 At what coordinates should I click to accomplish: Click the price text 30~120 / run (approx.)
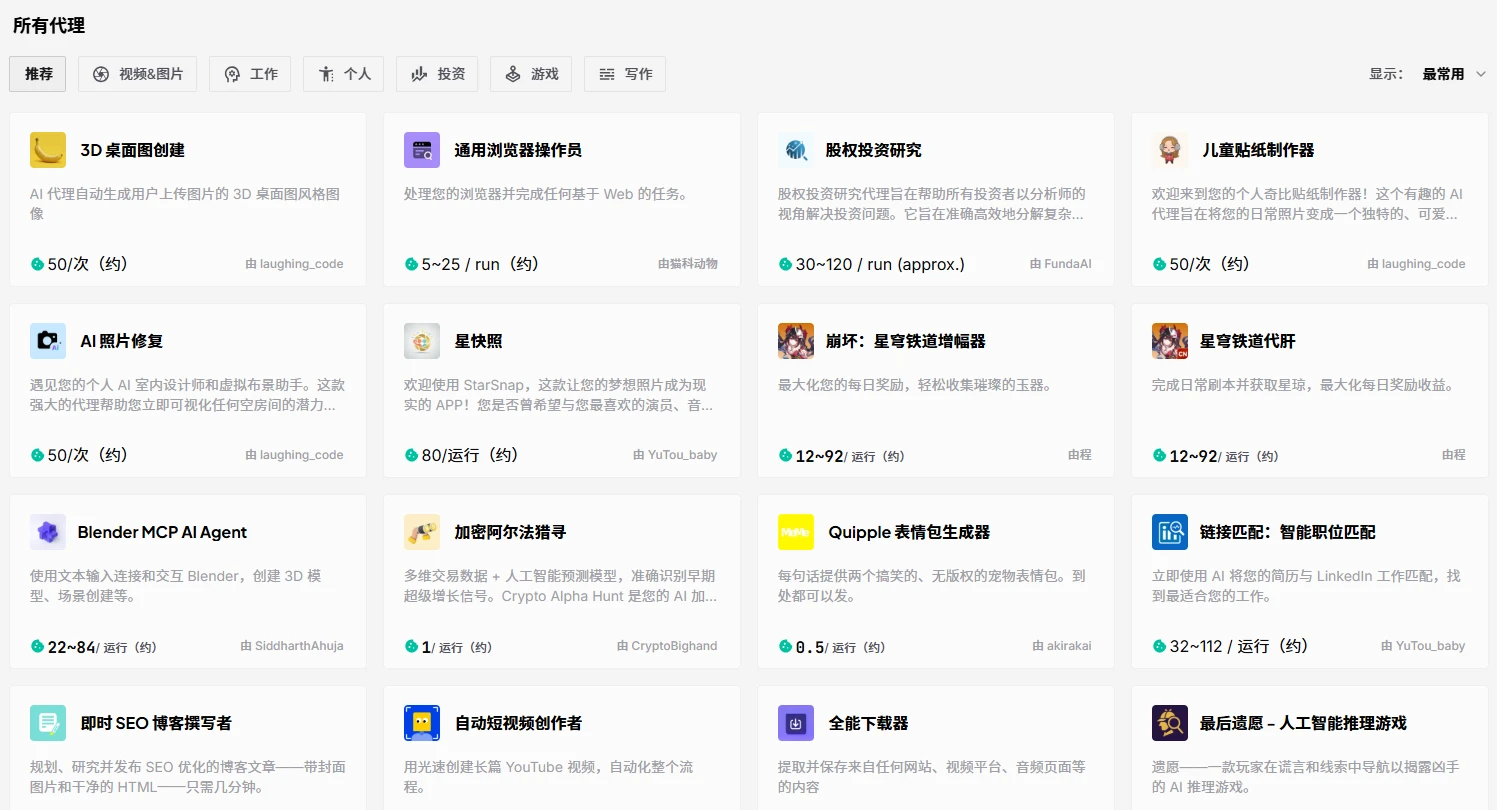coord(880,264)
